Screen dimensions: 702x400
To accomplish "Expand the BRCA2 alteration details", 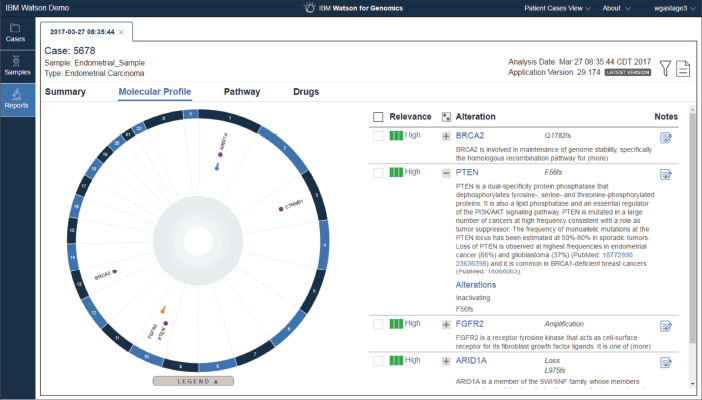I will tap(446, 136).
